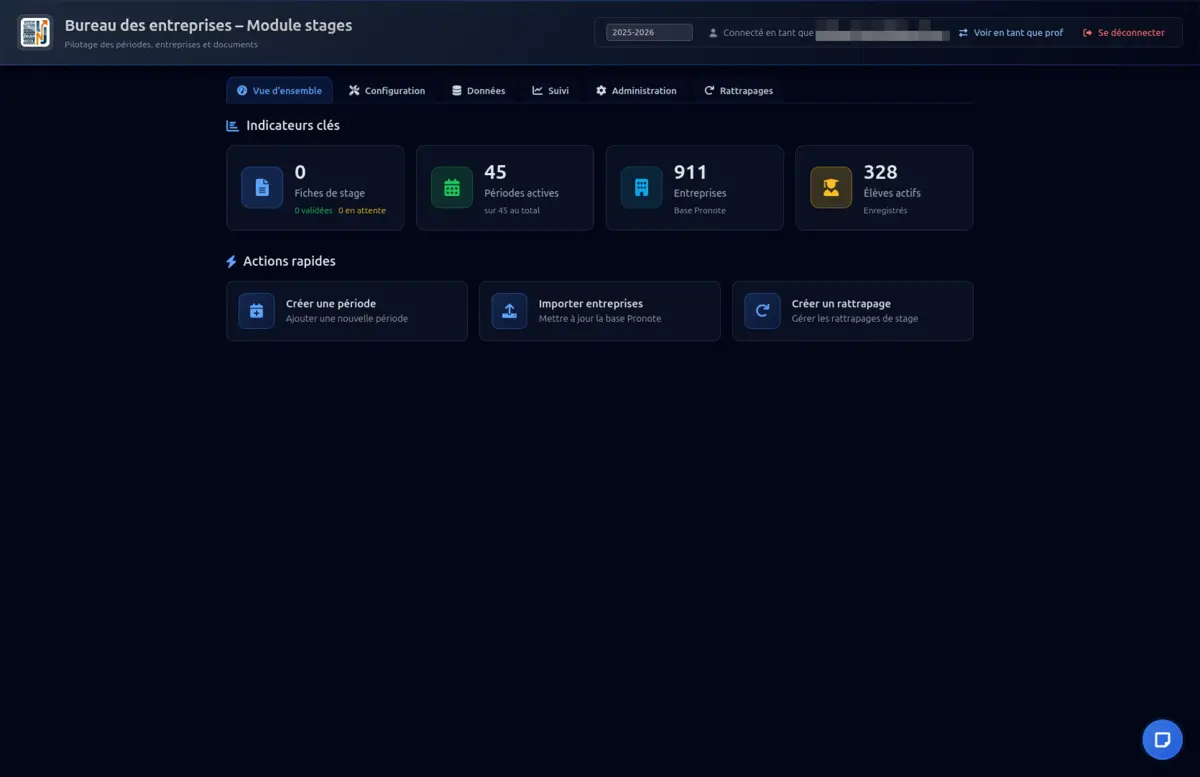
Task: Click the Élèves actifs graduate icon
Action: 831,188
